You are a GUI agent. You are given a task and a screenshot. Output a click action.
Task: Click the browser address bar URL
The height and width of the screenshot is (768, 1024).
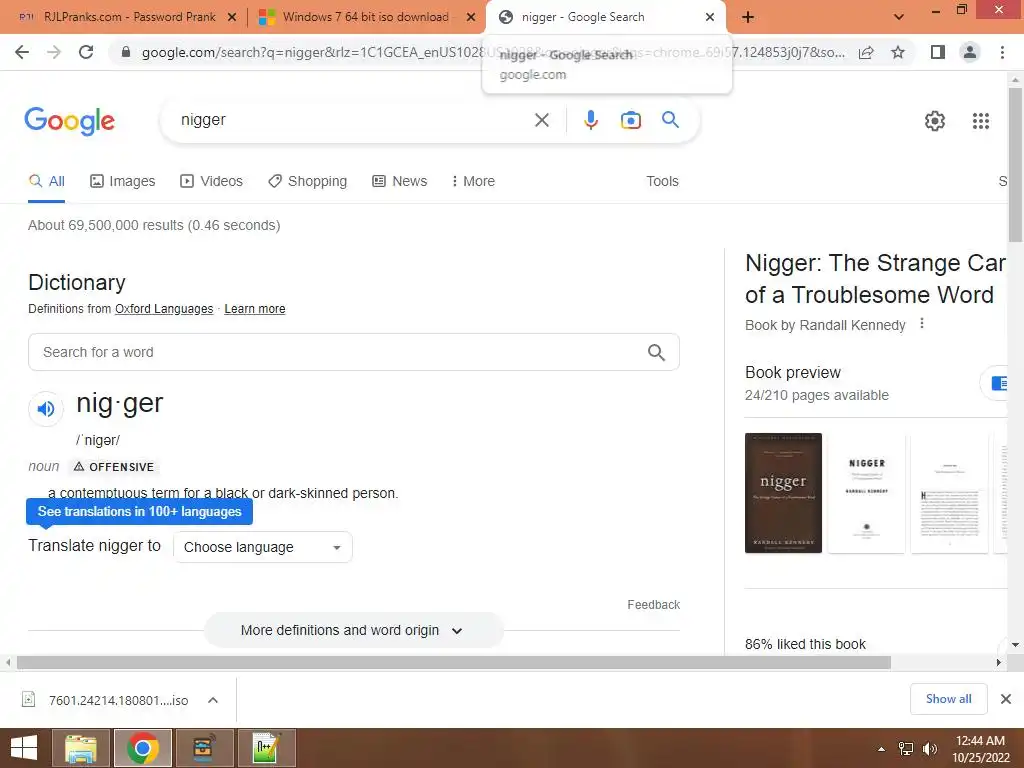pos(493,52)
